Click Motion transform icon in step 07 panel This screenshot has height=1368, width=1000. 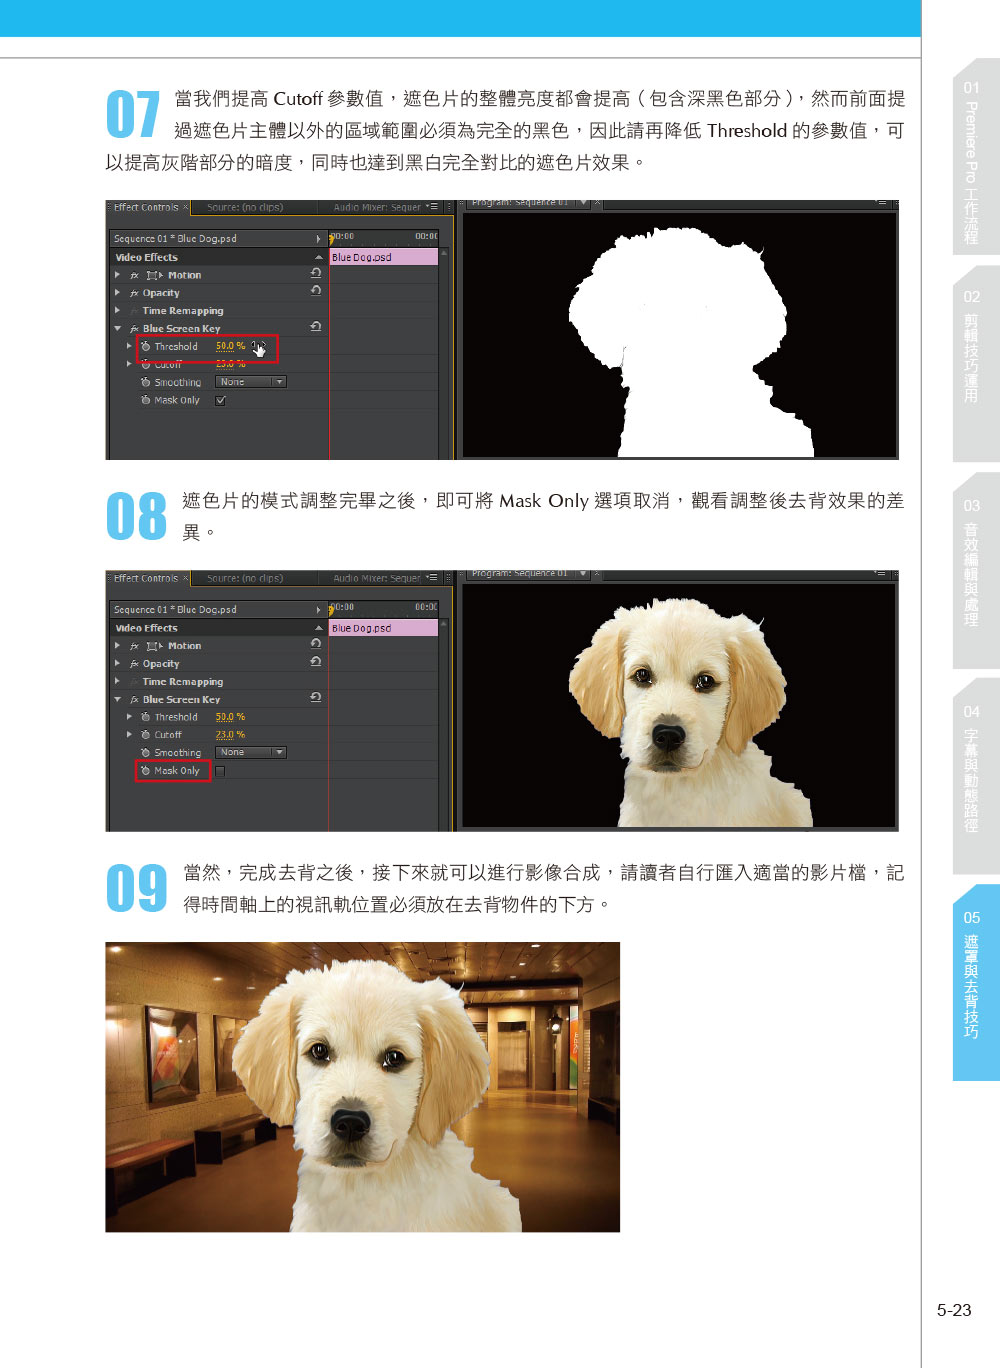(154, 275)
